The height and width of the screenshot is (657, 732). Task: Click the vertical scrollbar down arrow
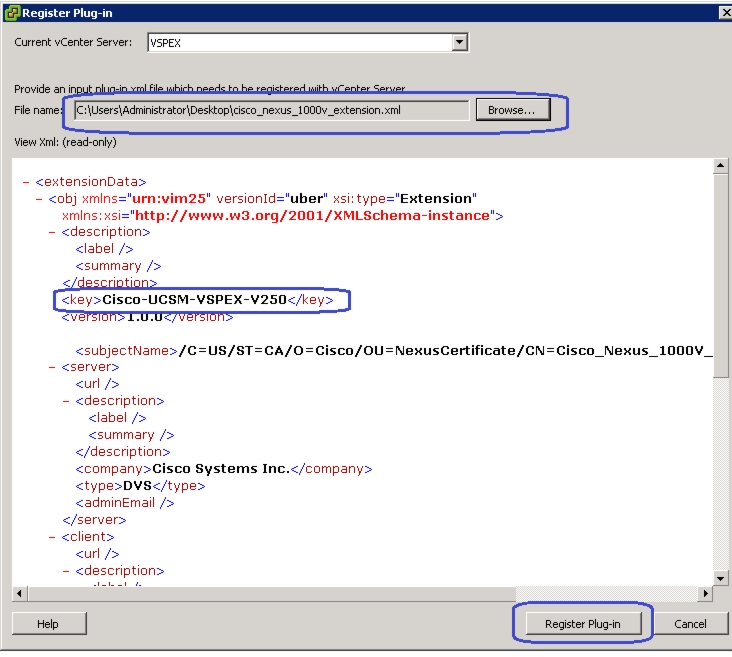coord(720,579)
